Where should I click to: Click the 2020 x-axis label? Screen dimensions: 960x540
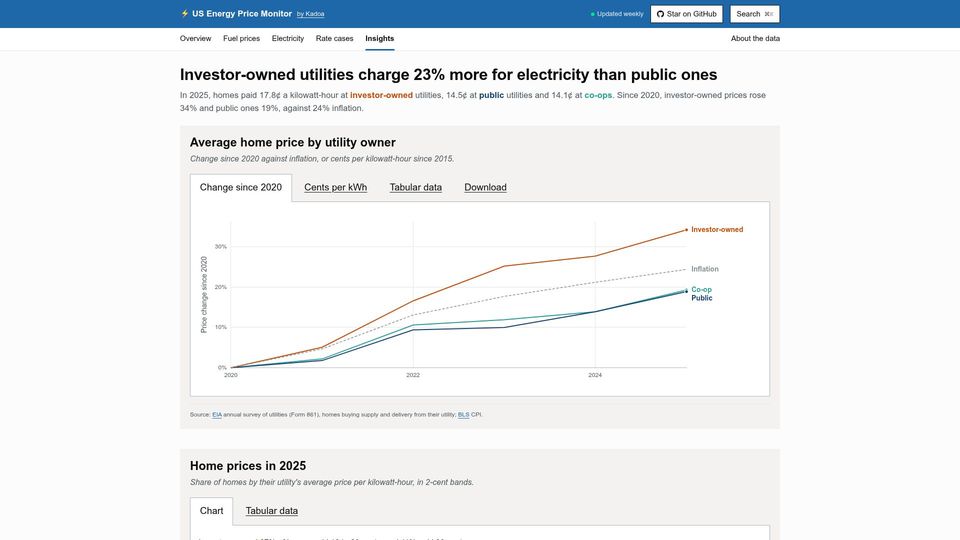231,375
